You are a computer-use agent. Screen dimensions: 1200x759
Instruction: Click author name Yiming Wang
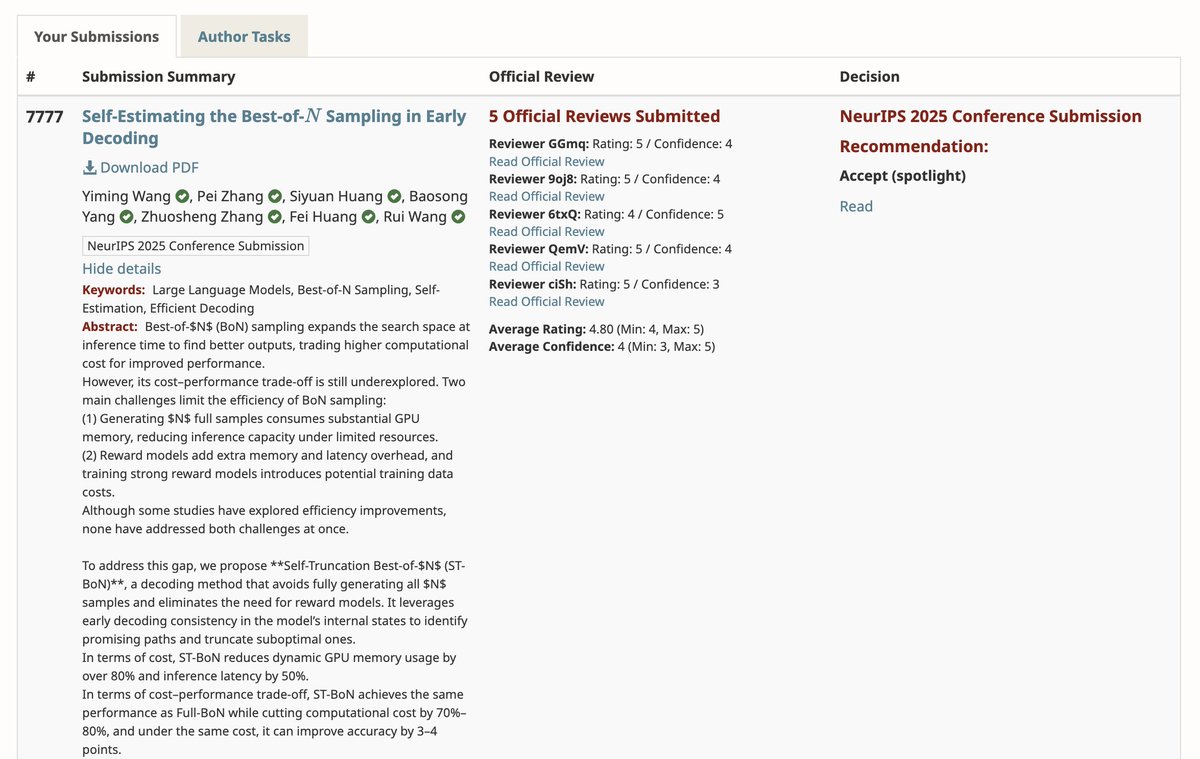[126, 196]
